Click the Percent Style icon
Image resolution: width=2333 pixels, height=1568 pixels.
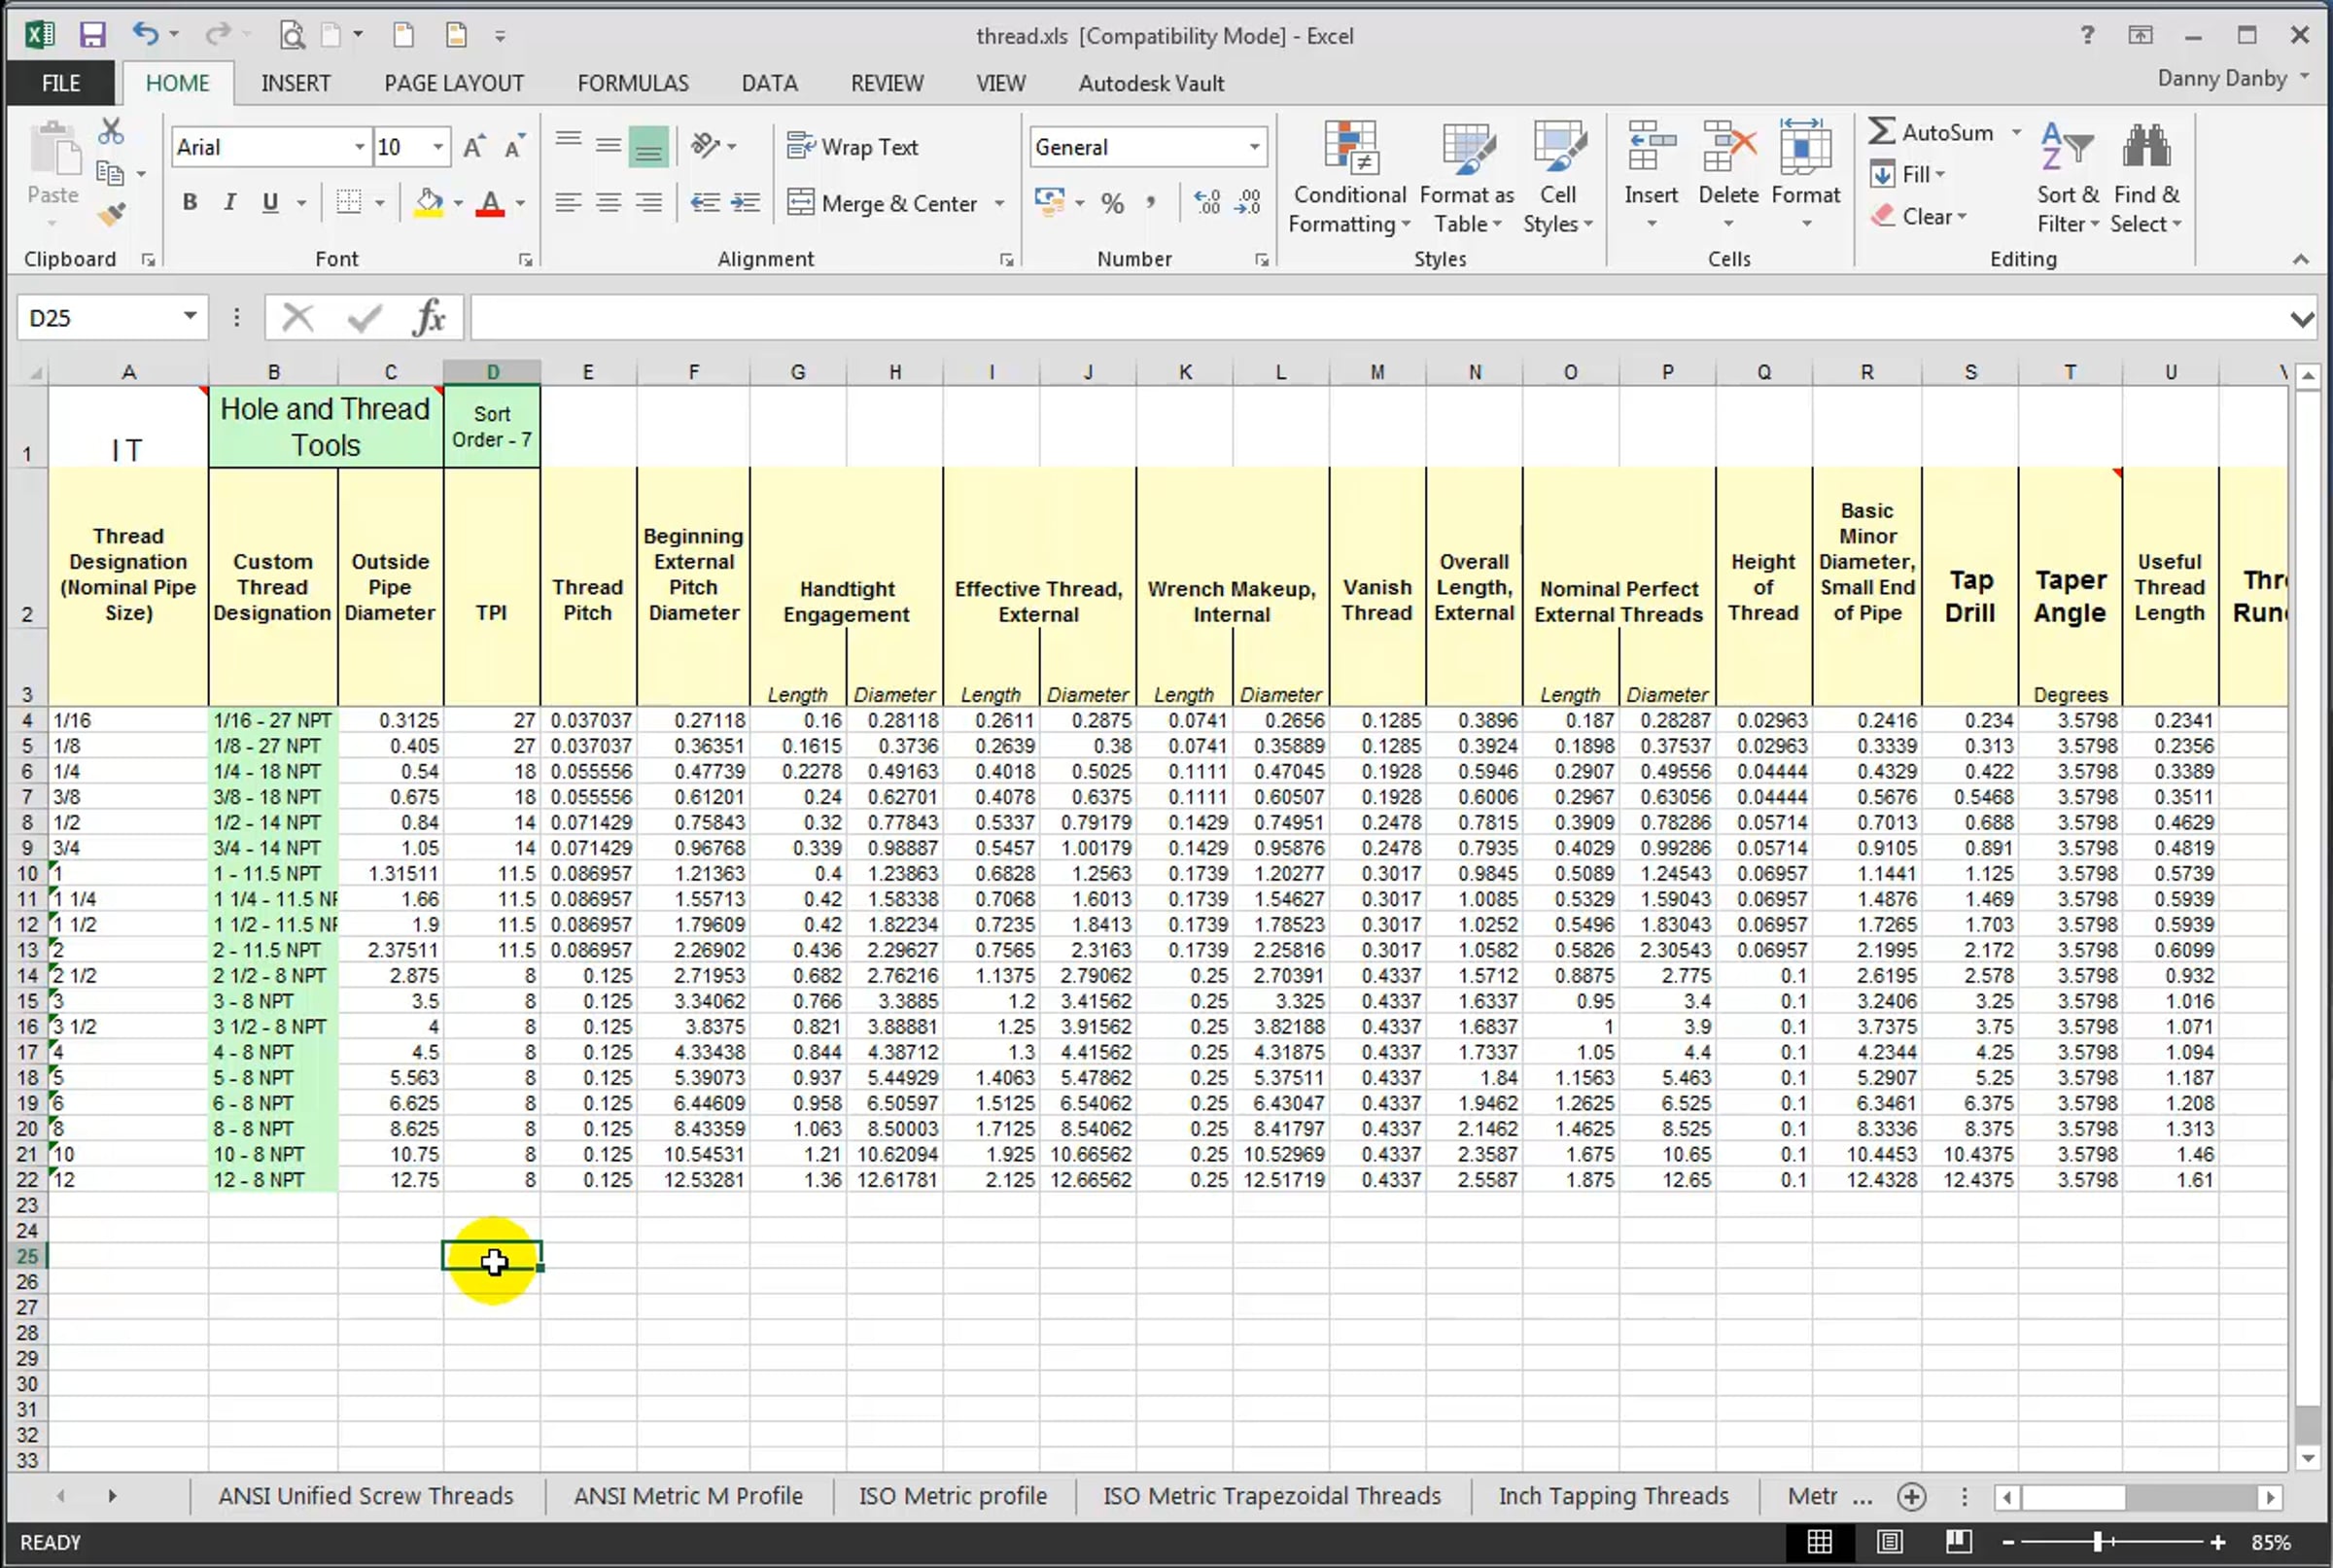1112,204
